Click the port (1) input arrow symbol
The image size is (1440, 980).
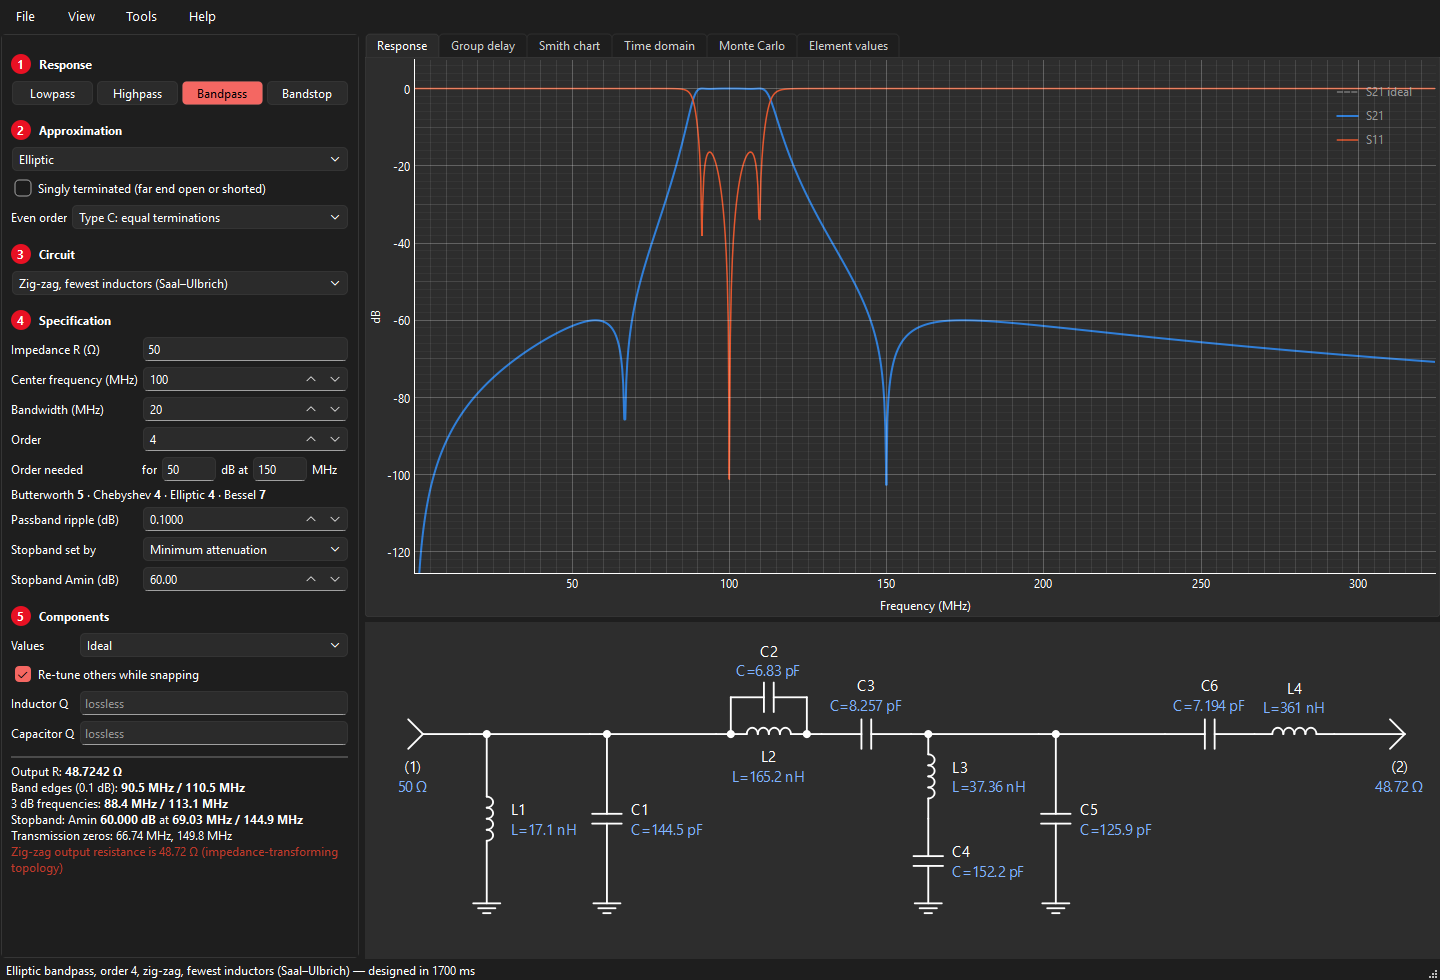(x=415, y=734)
